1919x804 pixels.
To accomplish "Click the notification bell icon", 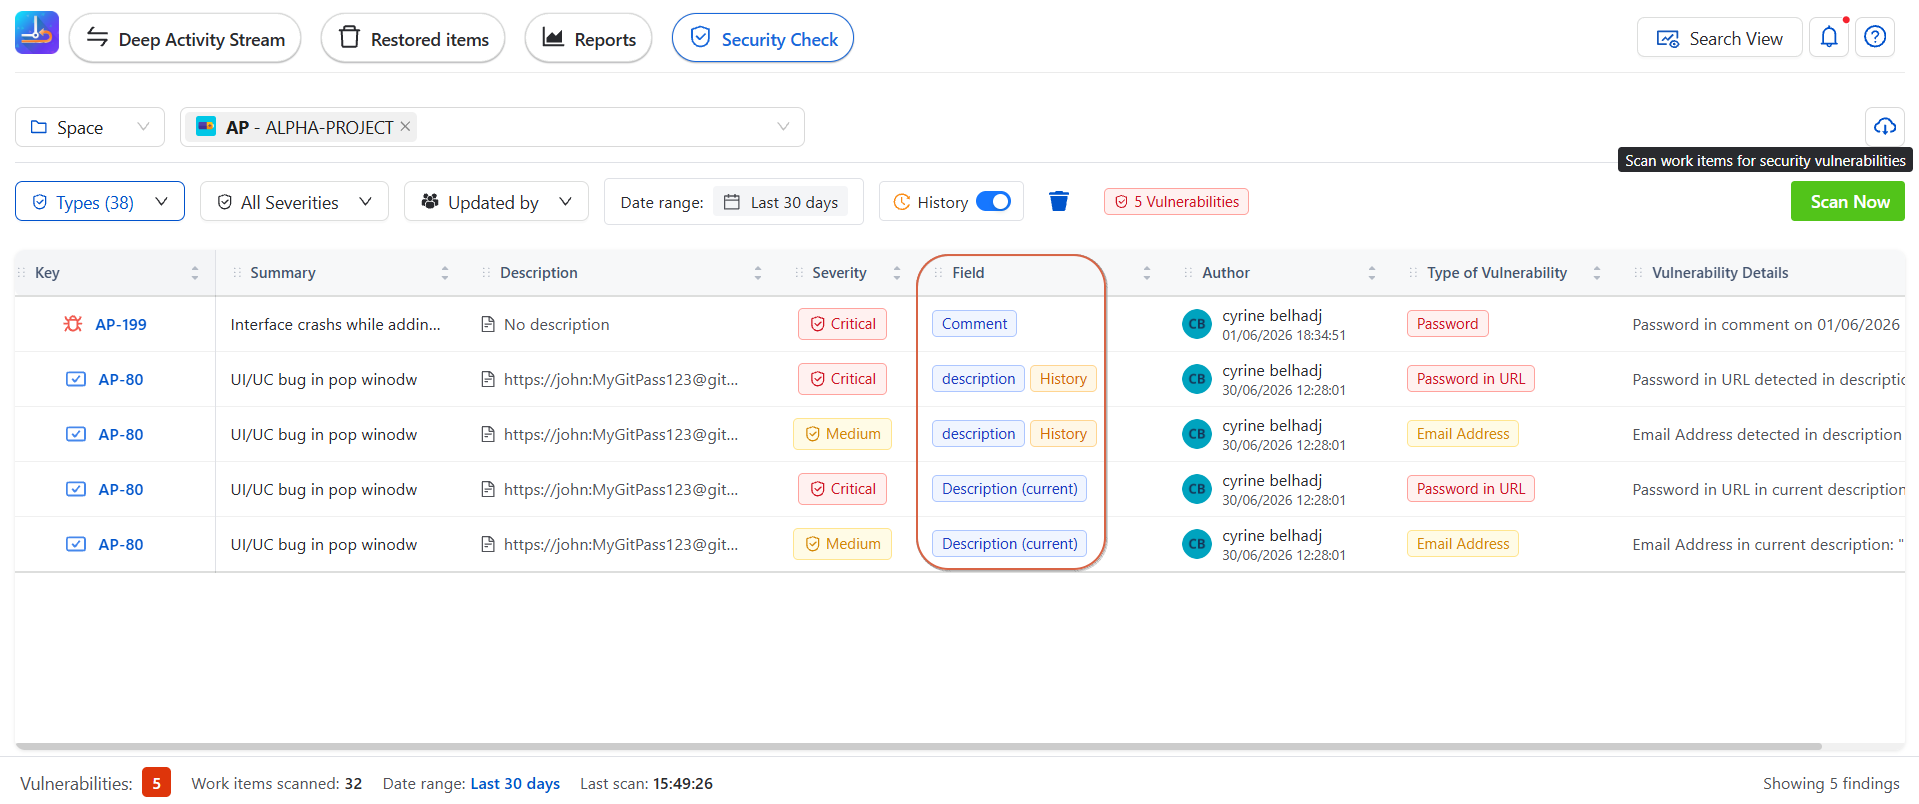I will tap(1829, 38).
